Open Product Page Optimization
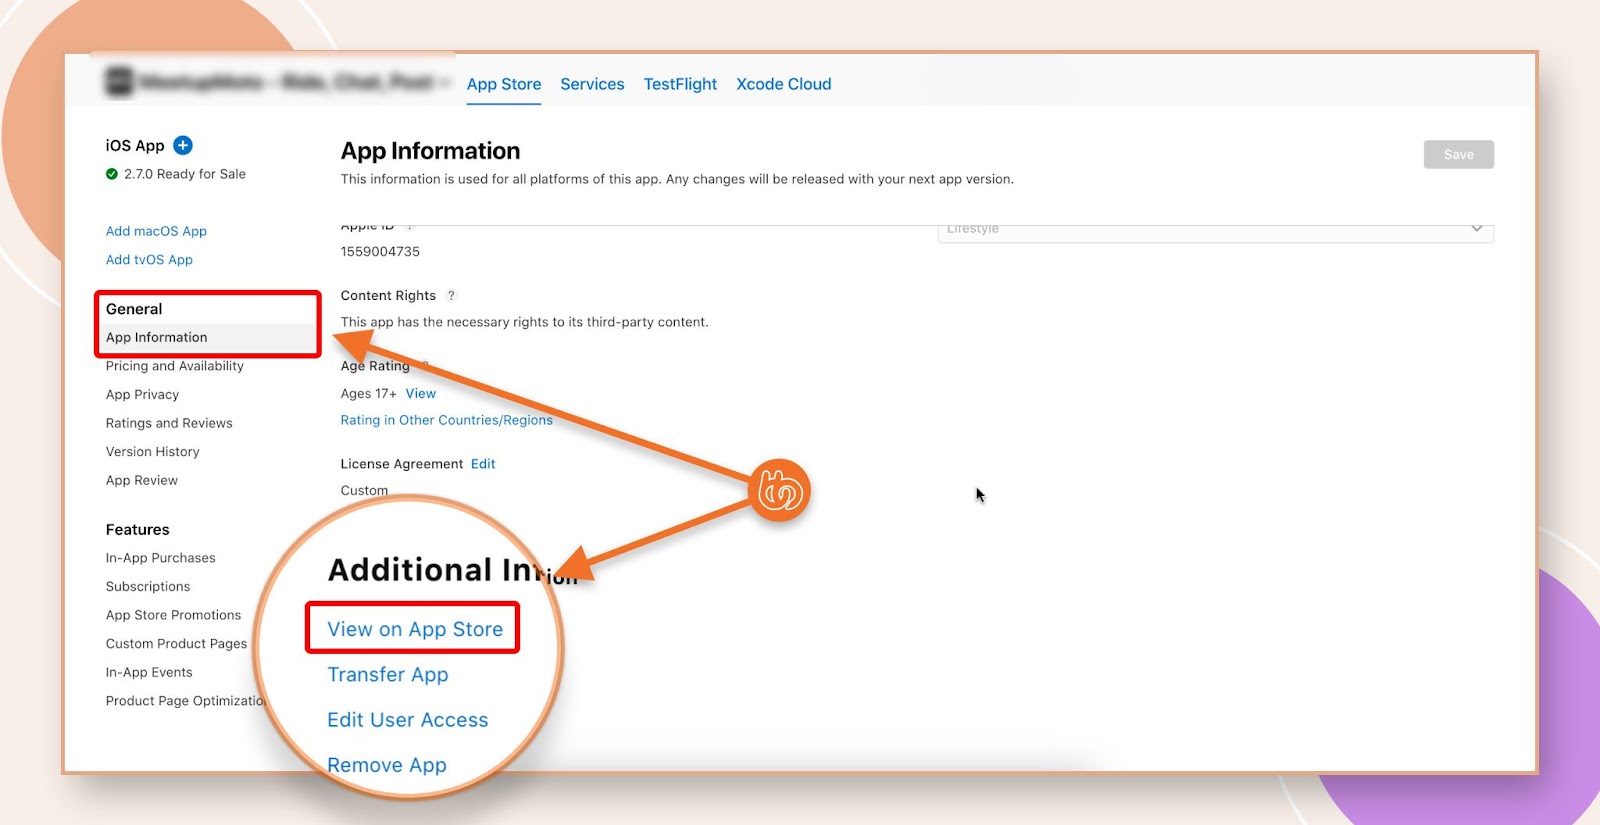 pyautogui.click(x=185, y=701)
